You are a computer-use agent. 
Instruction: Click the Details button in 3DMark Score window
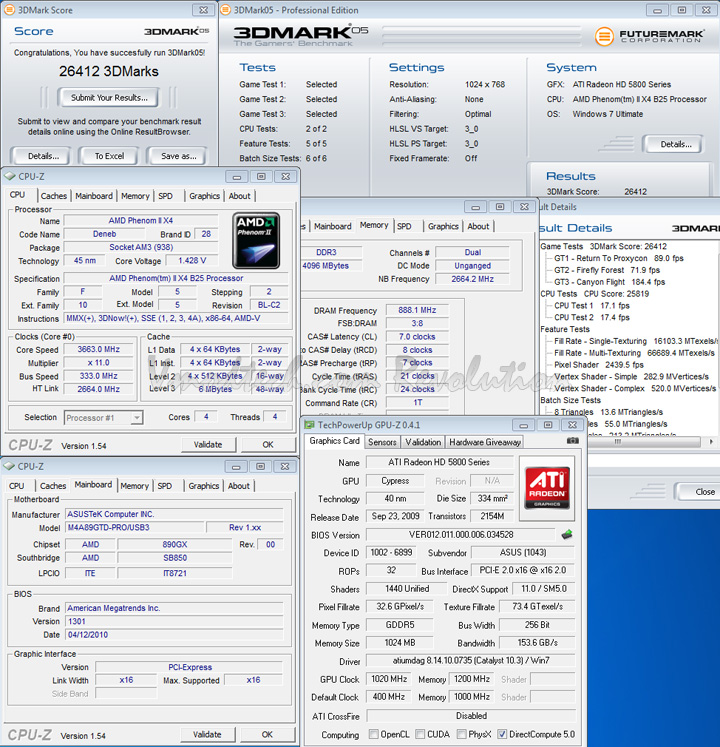pyautogui.click(x=43, y=156)
